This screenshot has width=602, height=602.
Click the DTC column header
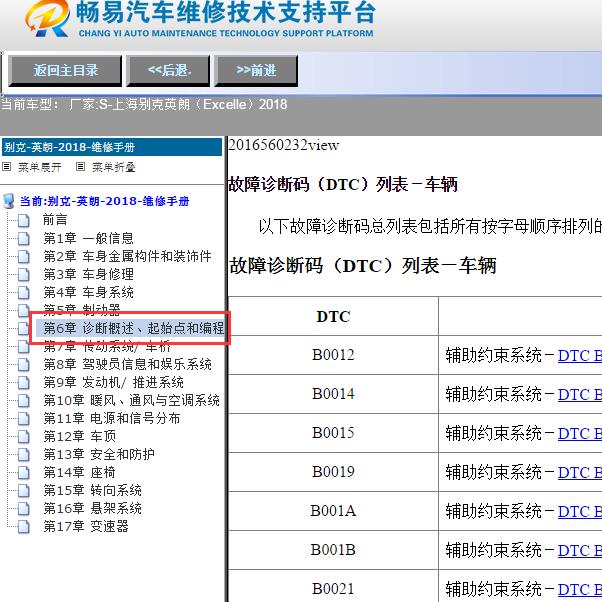[x=333, y=317]
